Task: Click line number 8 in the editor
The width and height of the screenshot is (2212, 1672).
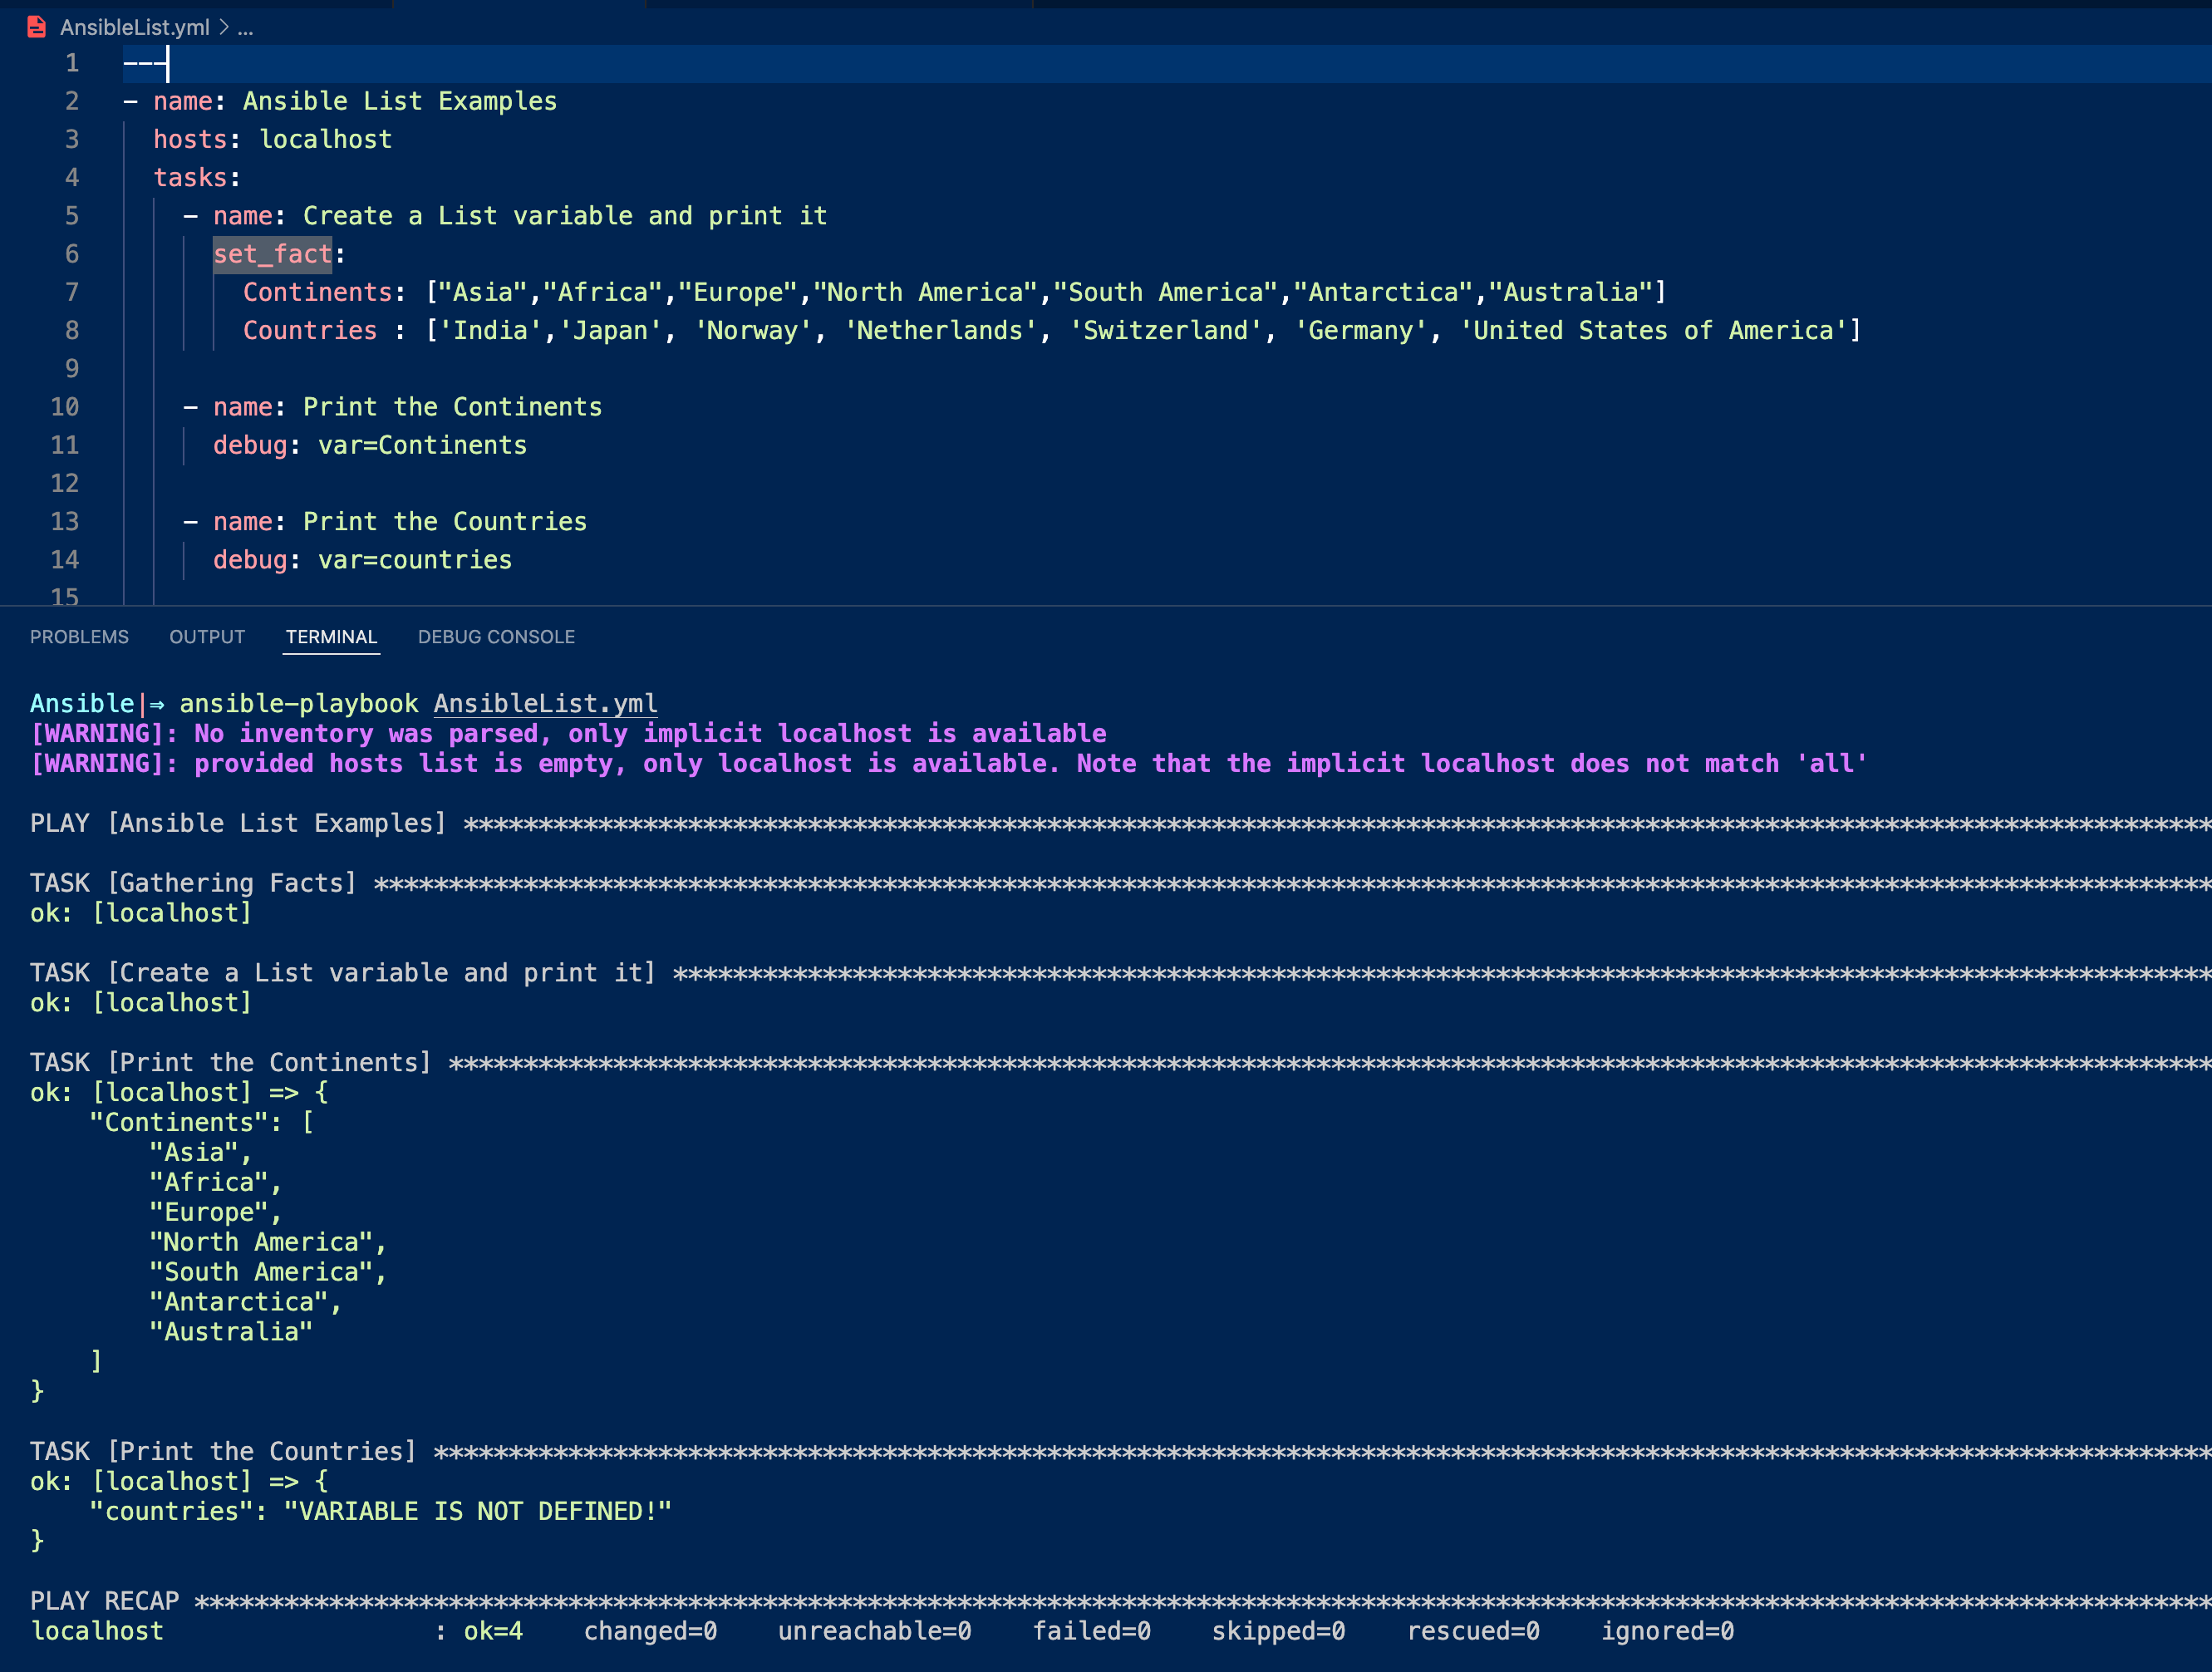Action: tap(71, 330)
